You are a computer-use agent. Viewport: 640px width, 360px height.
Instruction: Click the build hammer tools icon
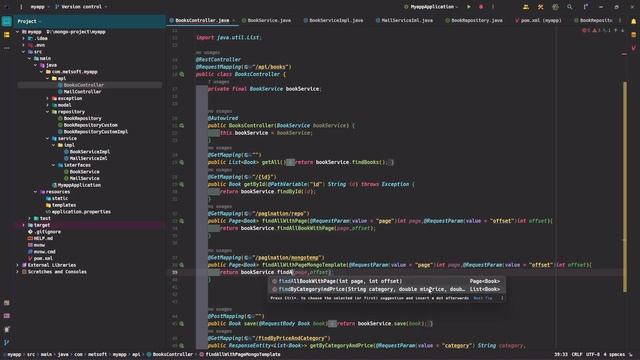pyautogui.click(x=540, y=7)
